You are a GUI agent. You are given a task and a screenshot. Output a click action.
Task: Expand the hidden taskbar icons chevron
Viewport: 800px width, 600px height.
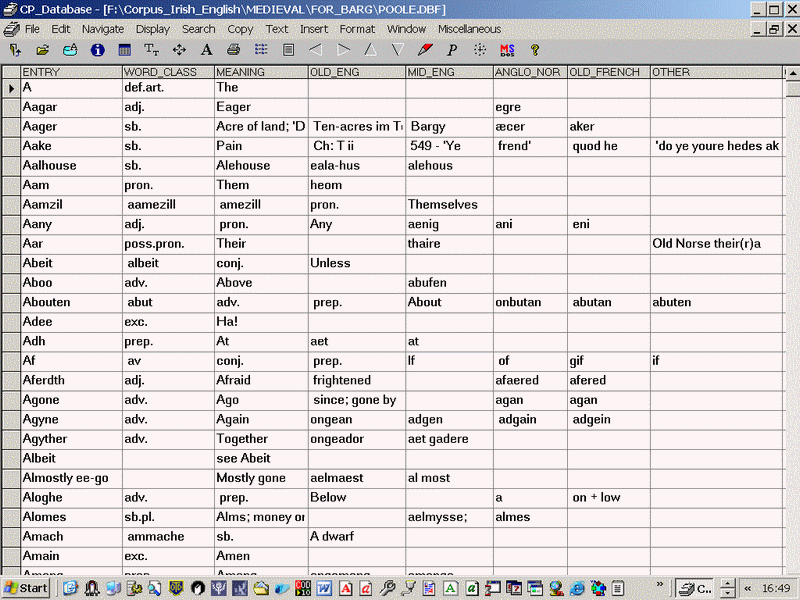tap(660, 583)
